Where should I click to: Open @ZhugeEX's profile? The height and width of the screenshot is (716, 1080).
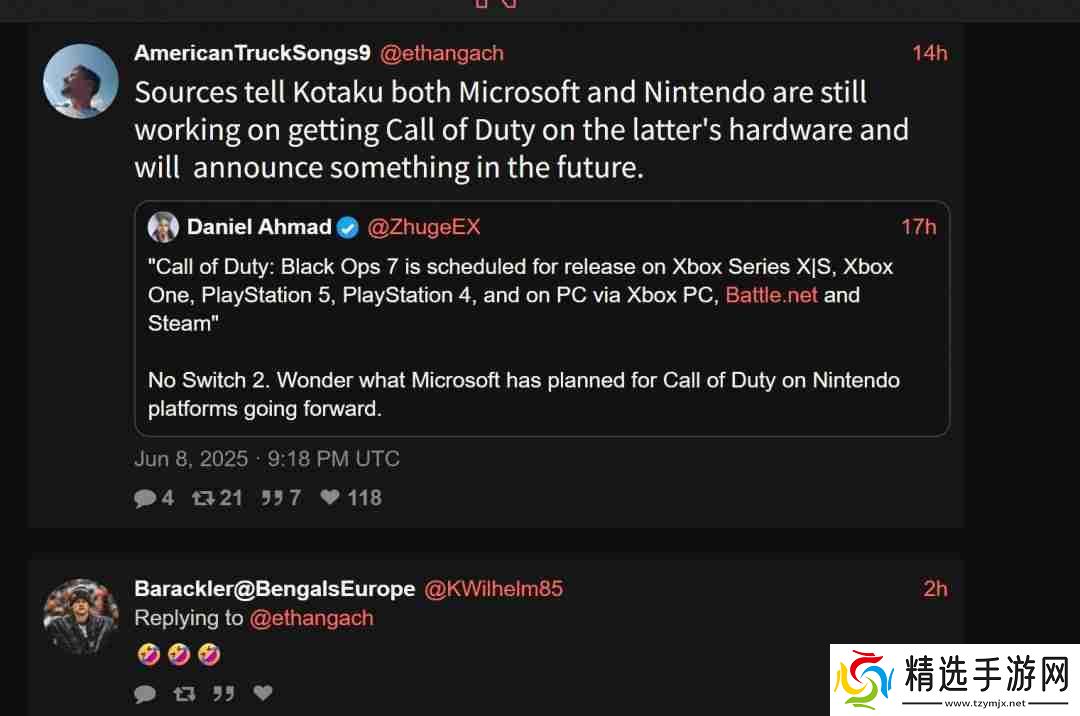(x=424, y=227)
